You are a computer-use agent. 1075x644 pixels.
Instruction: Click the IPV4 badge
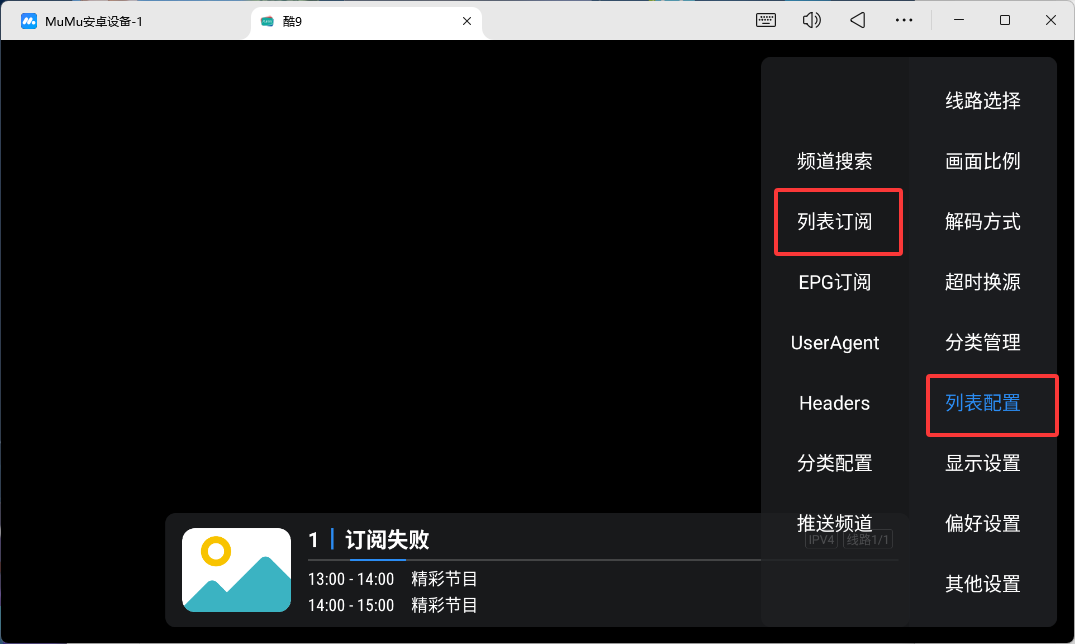tap(821, 540)
